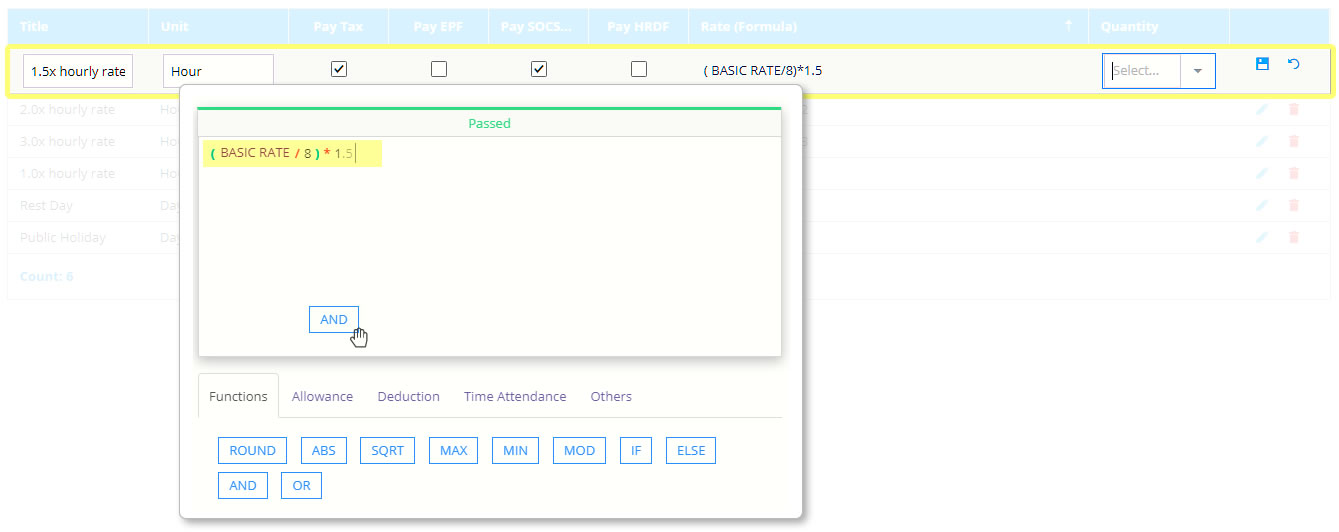Click the Unit input field
The height and width of the screenshot is (532, 1339).
(x=218, y=71)
